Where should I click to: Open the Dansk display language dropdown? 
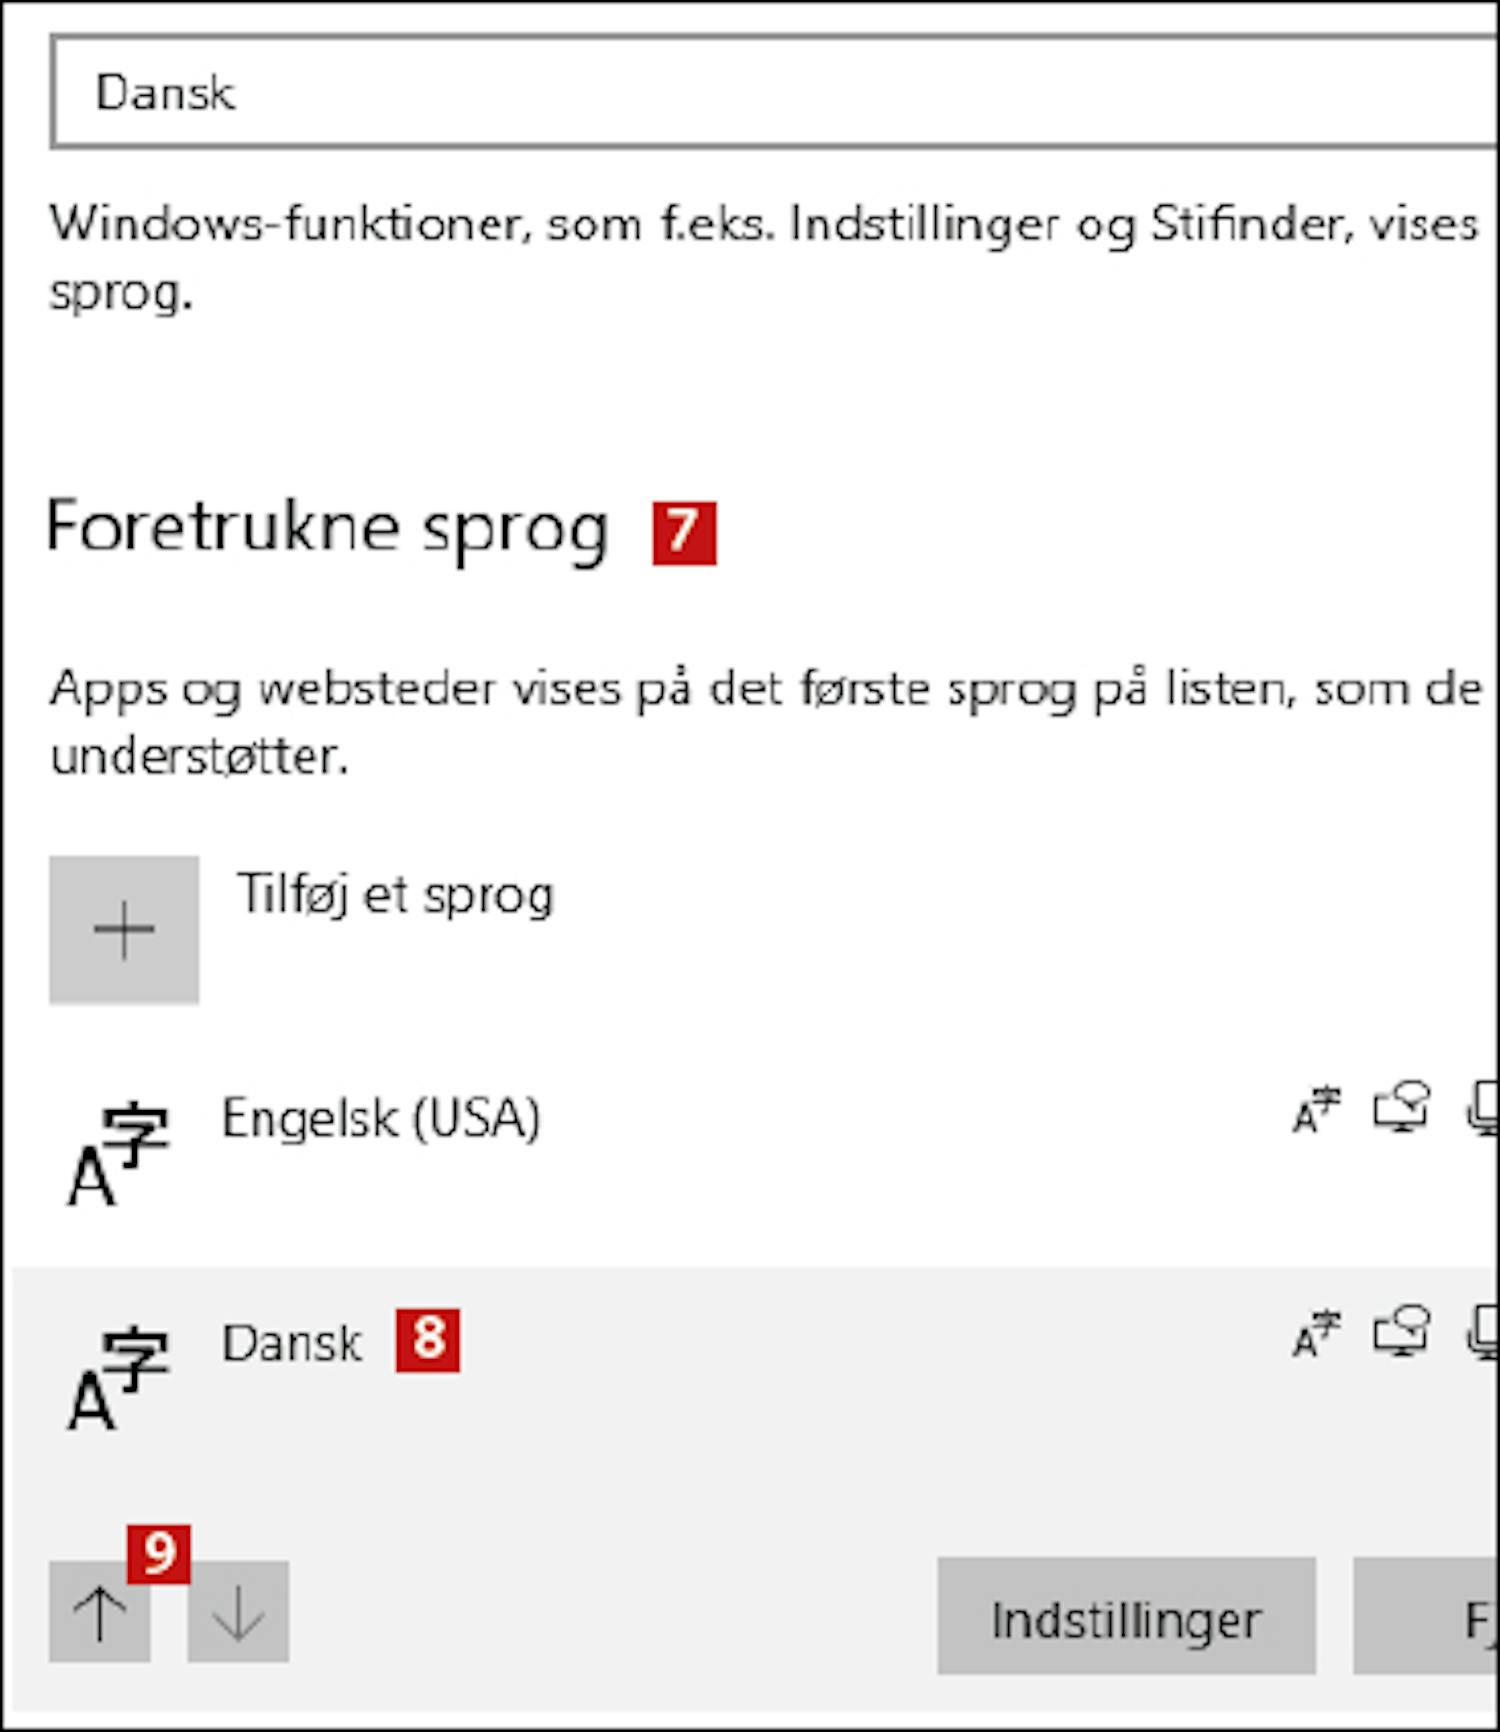(775, 92)
